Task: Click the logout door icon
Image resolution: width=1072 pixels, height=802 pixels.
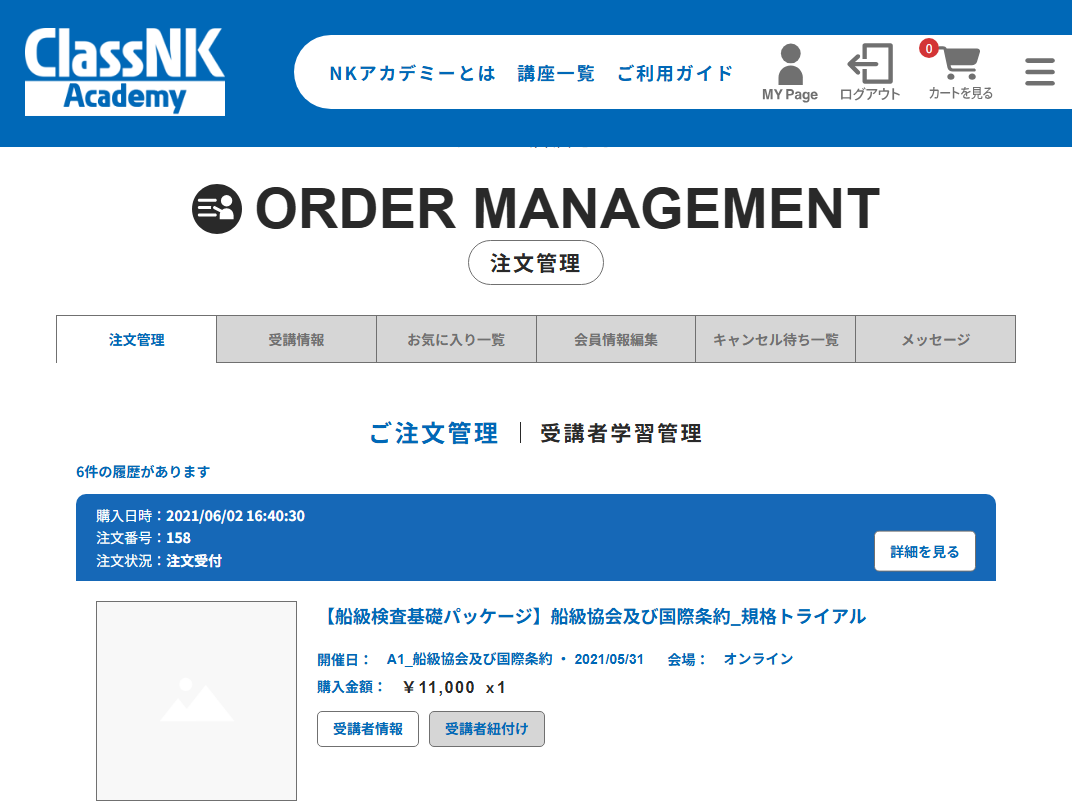Action: click(870, 64)
